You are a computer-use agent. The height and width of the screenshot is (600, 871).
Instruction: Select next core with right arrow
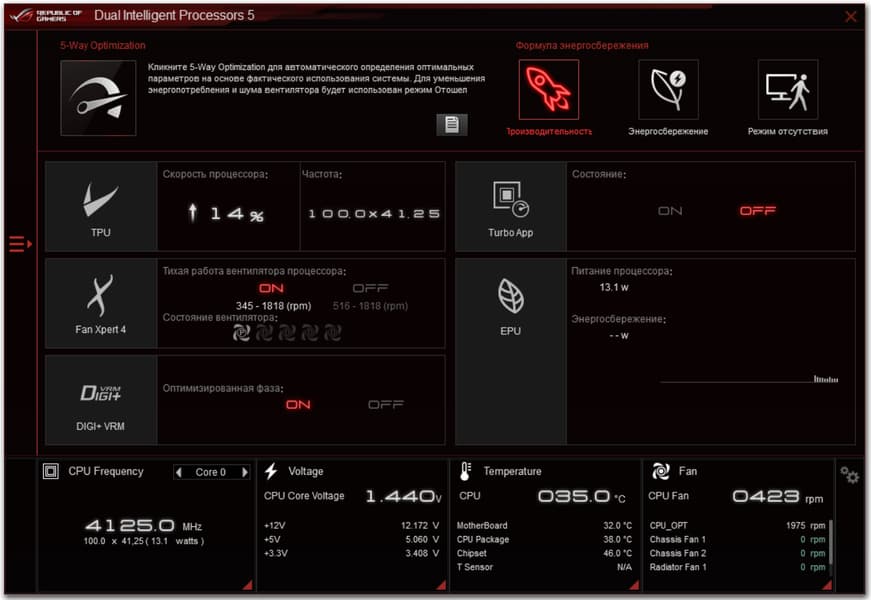(244, 472)
